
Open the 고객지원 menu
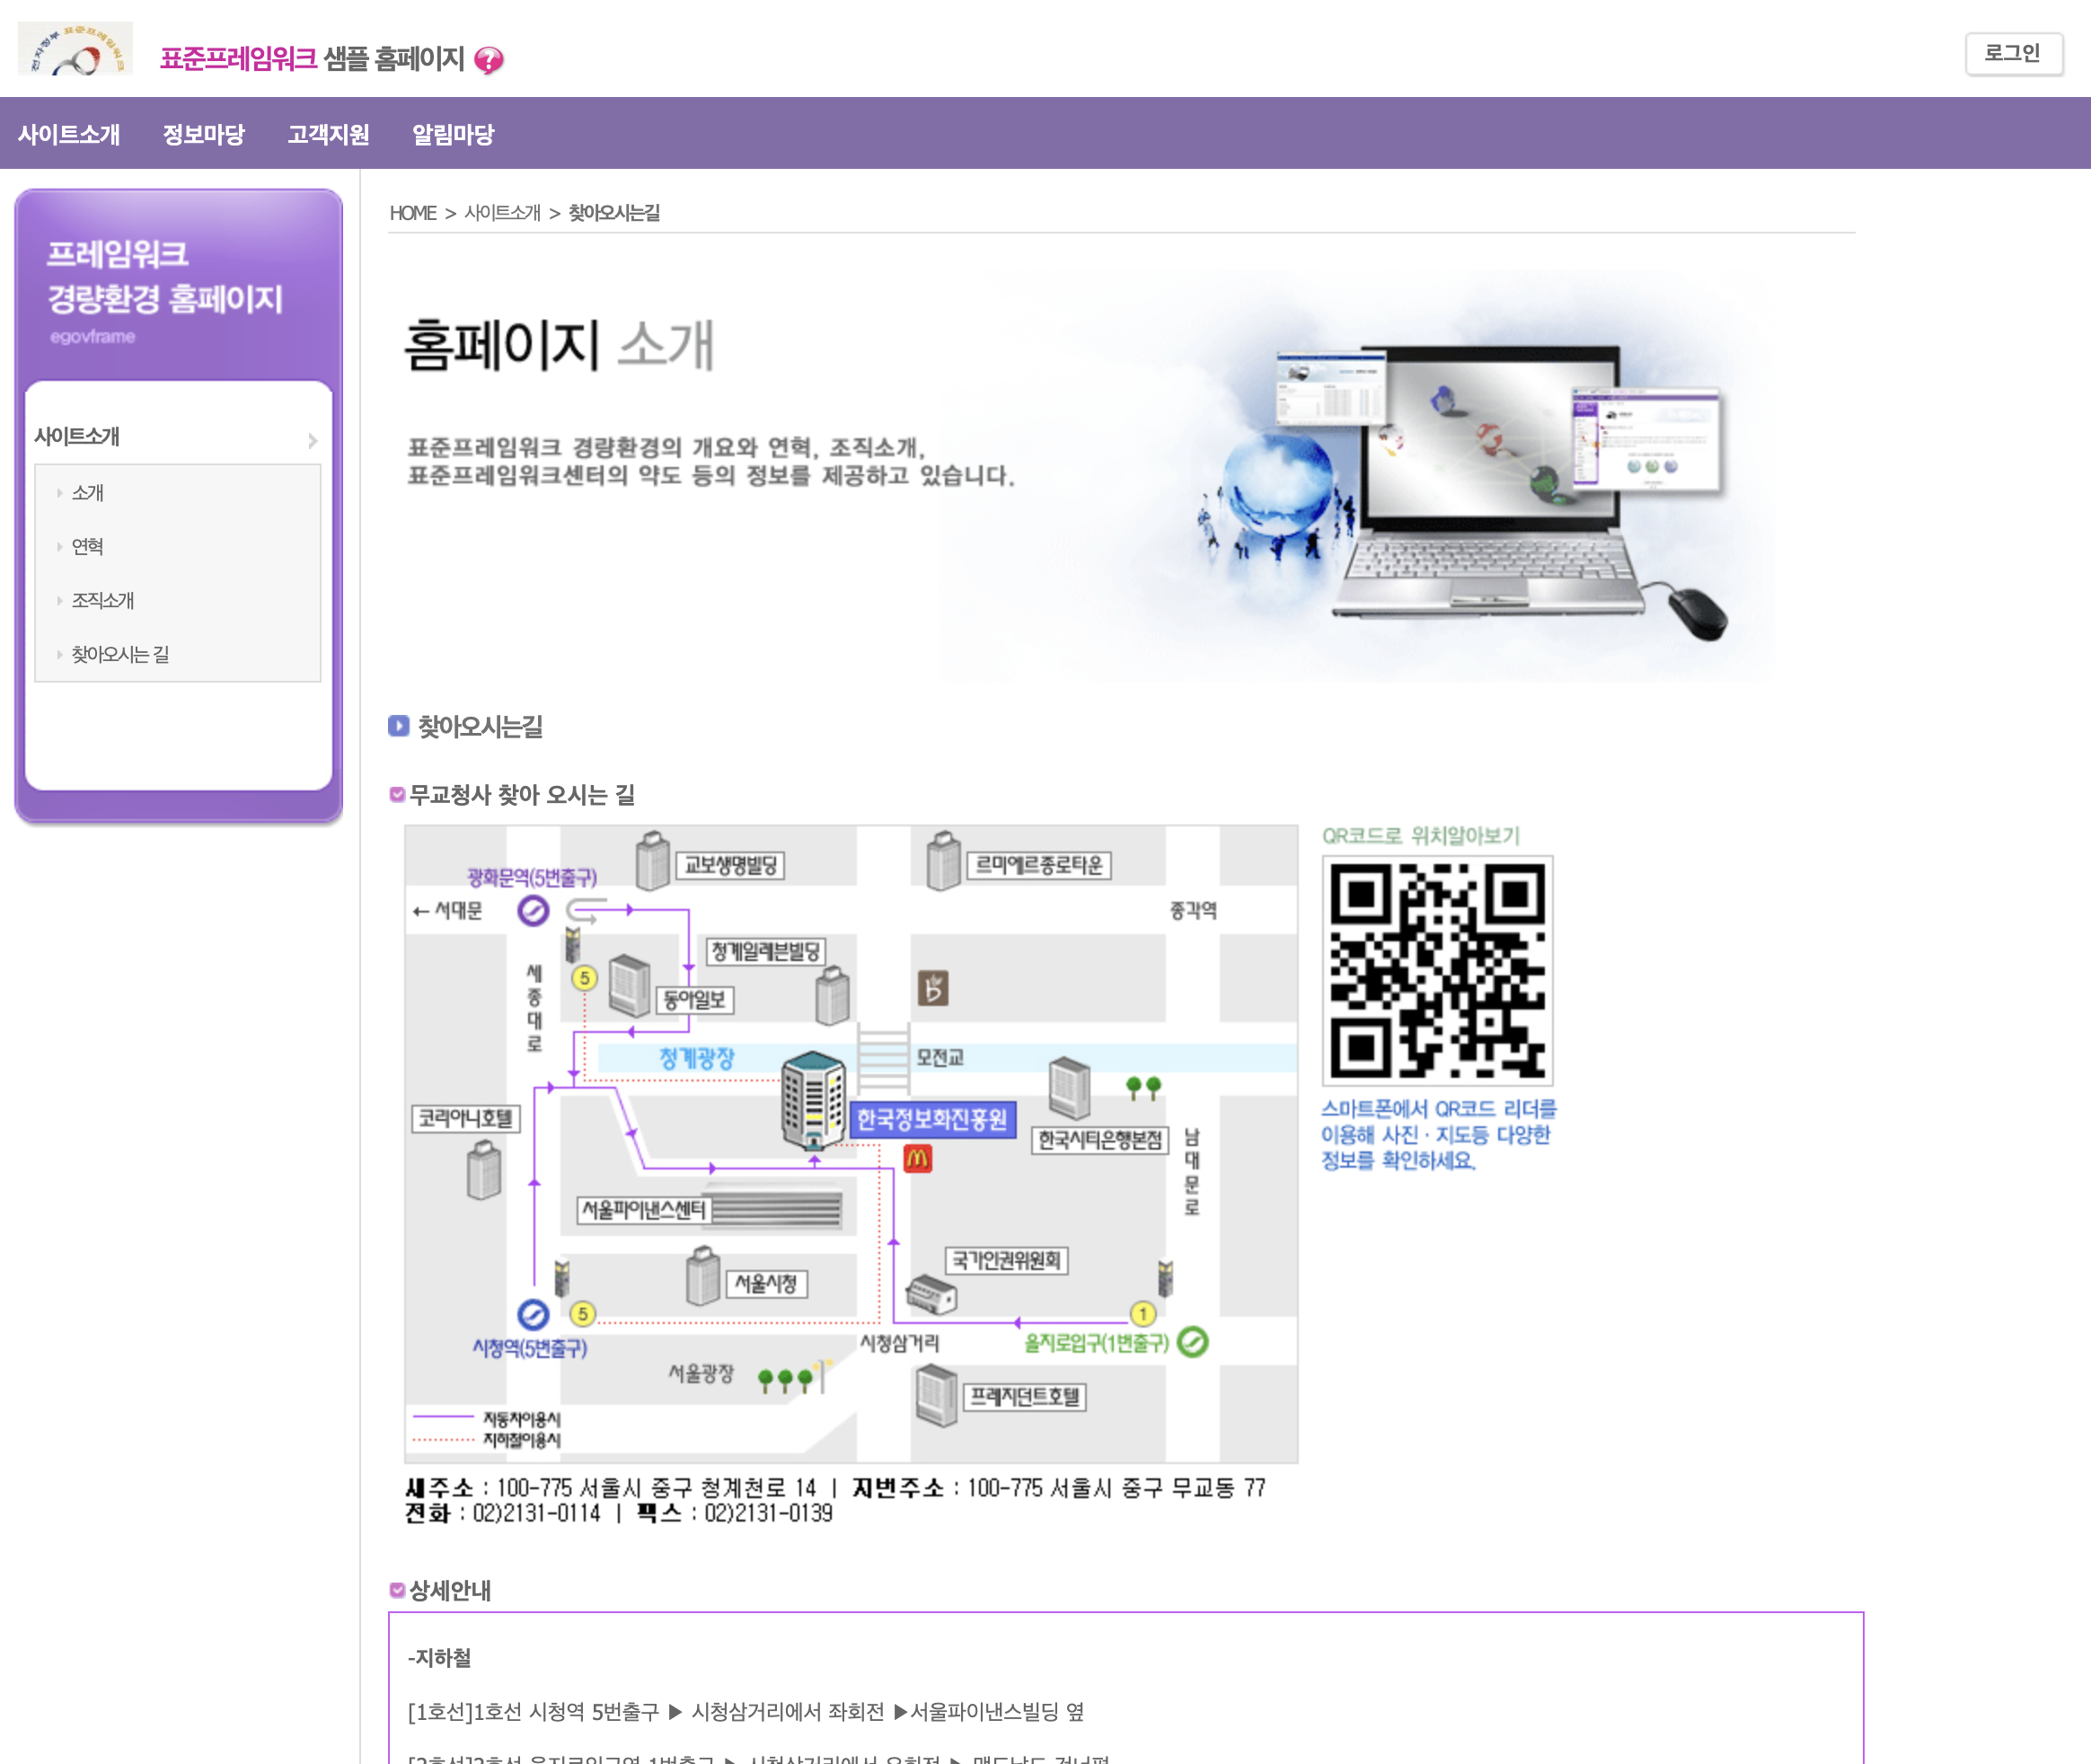coord(328,134)
